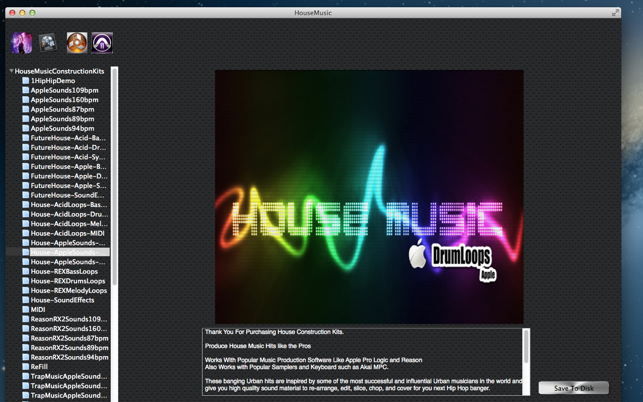
Task: Click the file icon beside 1HipHipDemo
Action: coord(25,81)
